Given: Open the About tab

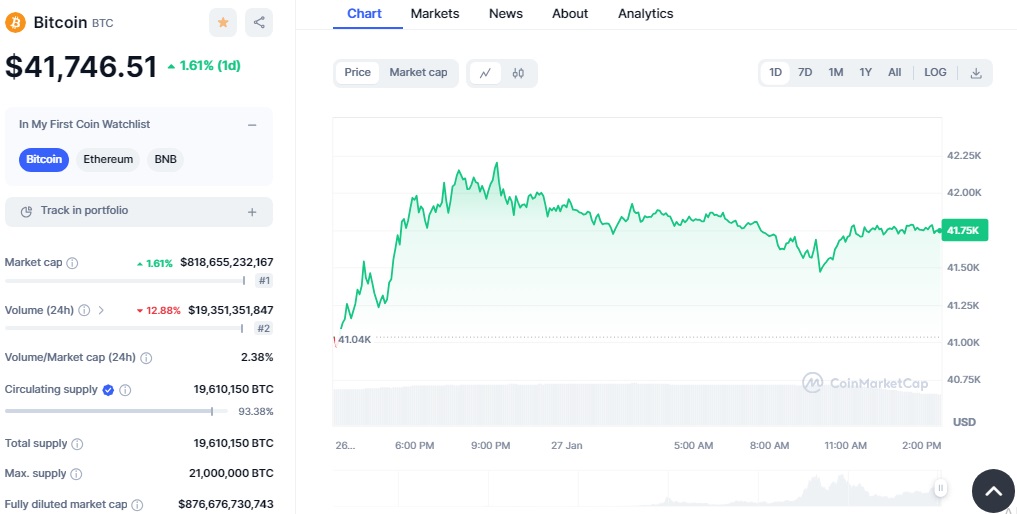Looking at the screenshot, I should click(x=570, y=14).
